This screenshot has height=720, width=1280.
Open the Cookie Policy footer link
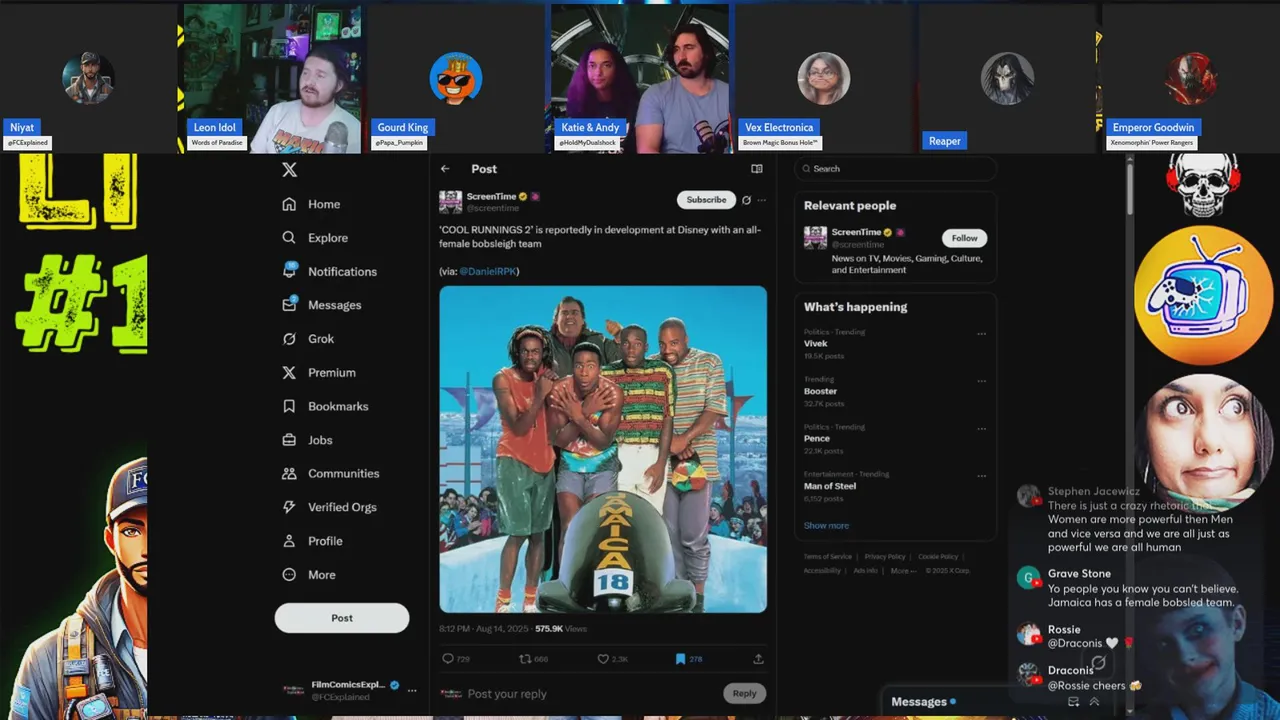(938, 557)
